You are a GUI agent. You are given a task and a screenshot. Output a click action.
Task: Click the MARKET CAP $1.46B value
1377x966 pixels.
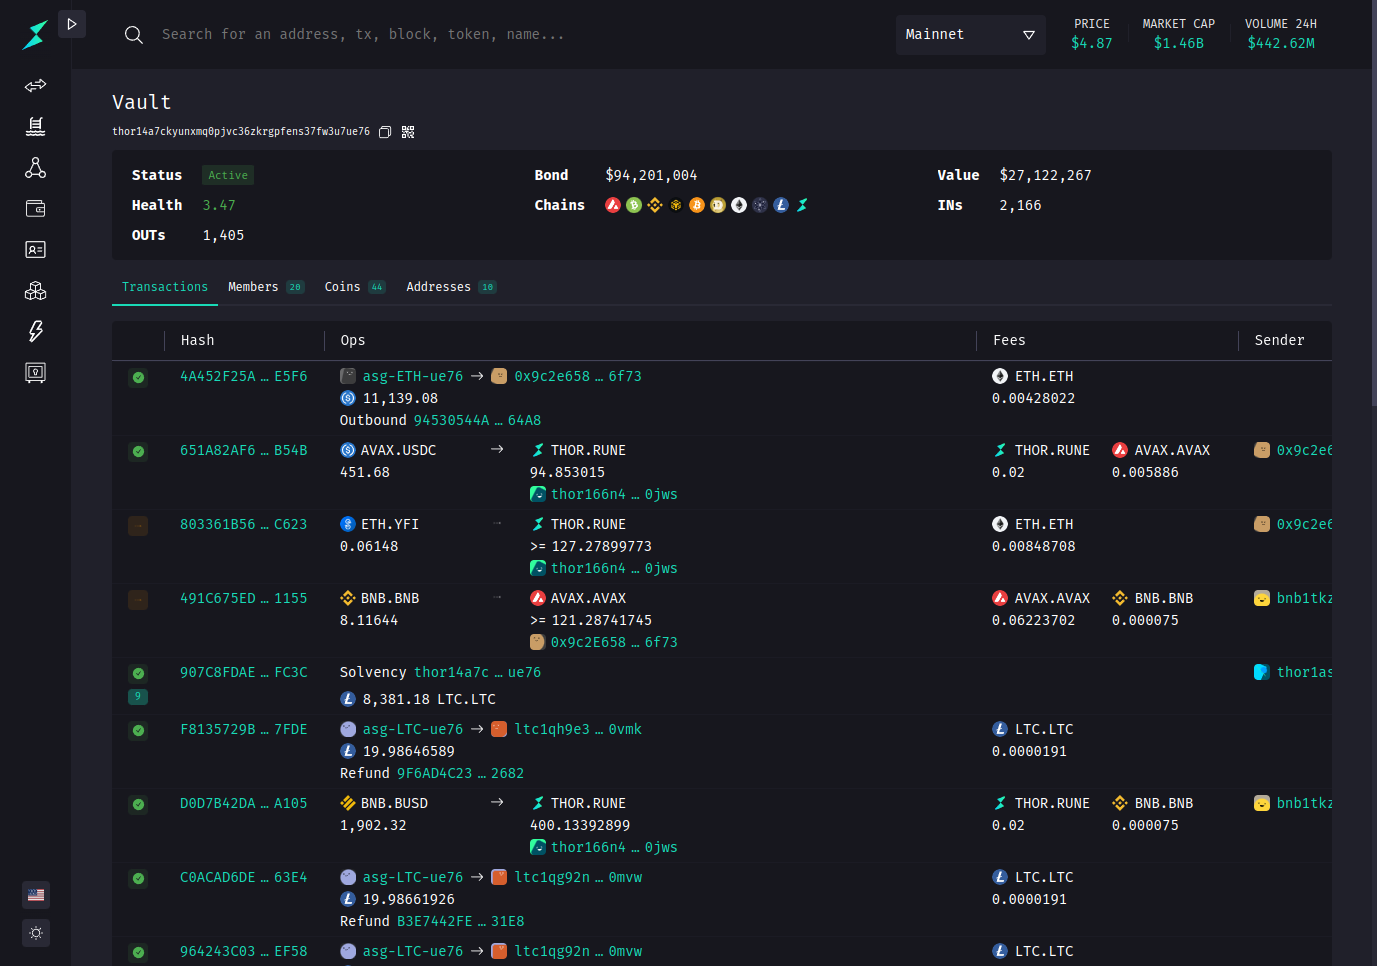(1178, 43)
